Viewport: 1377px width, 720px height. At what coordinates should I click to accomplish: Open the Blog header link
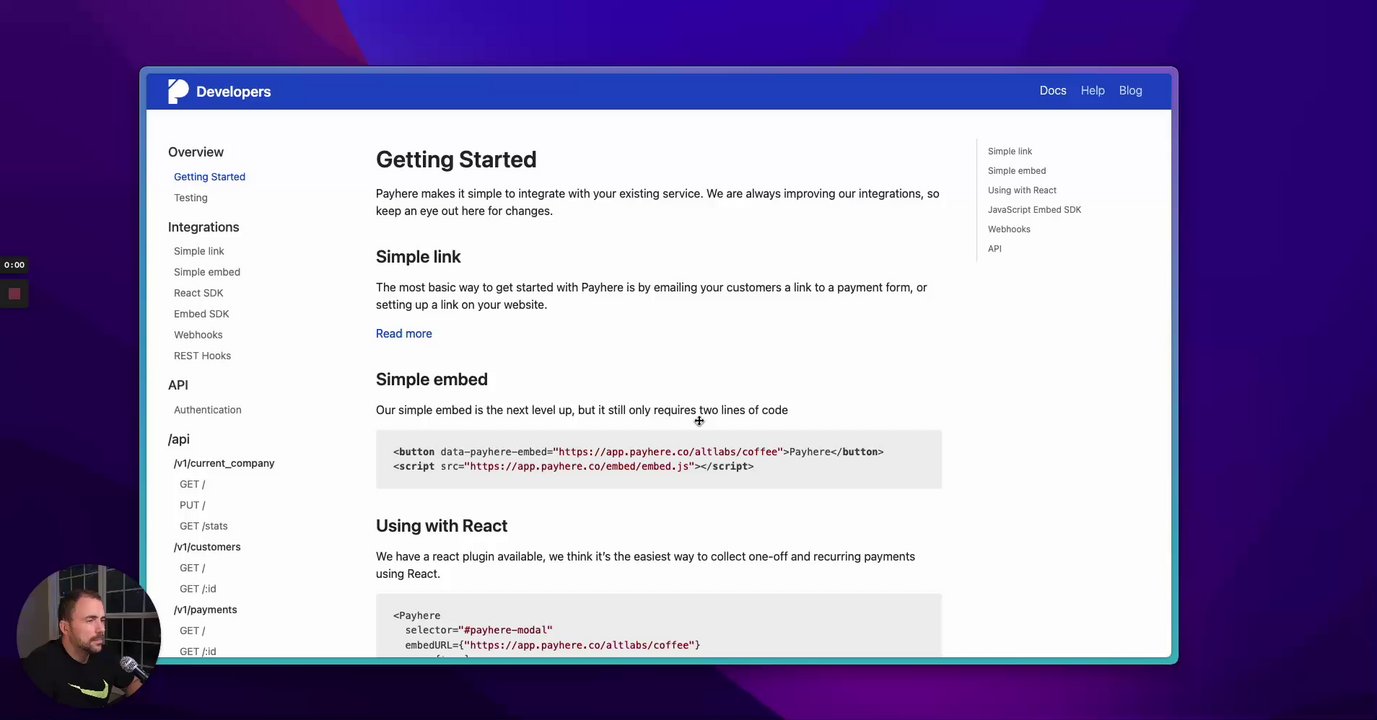pyautogui.click(x=1131, y=90)
